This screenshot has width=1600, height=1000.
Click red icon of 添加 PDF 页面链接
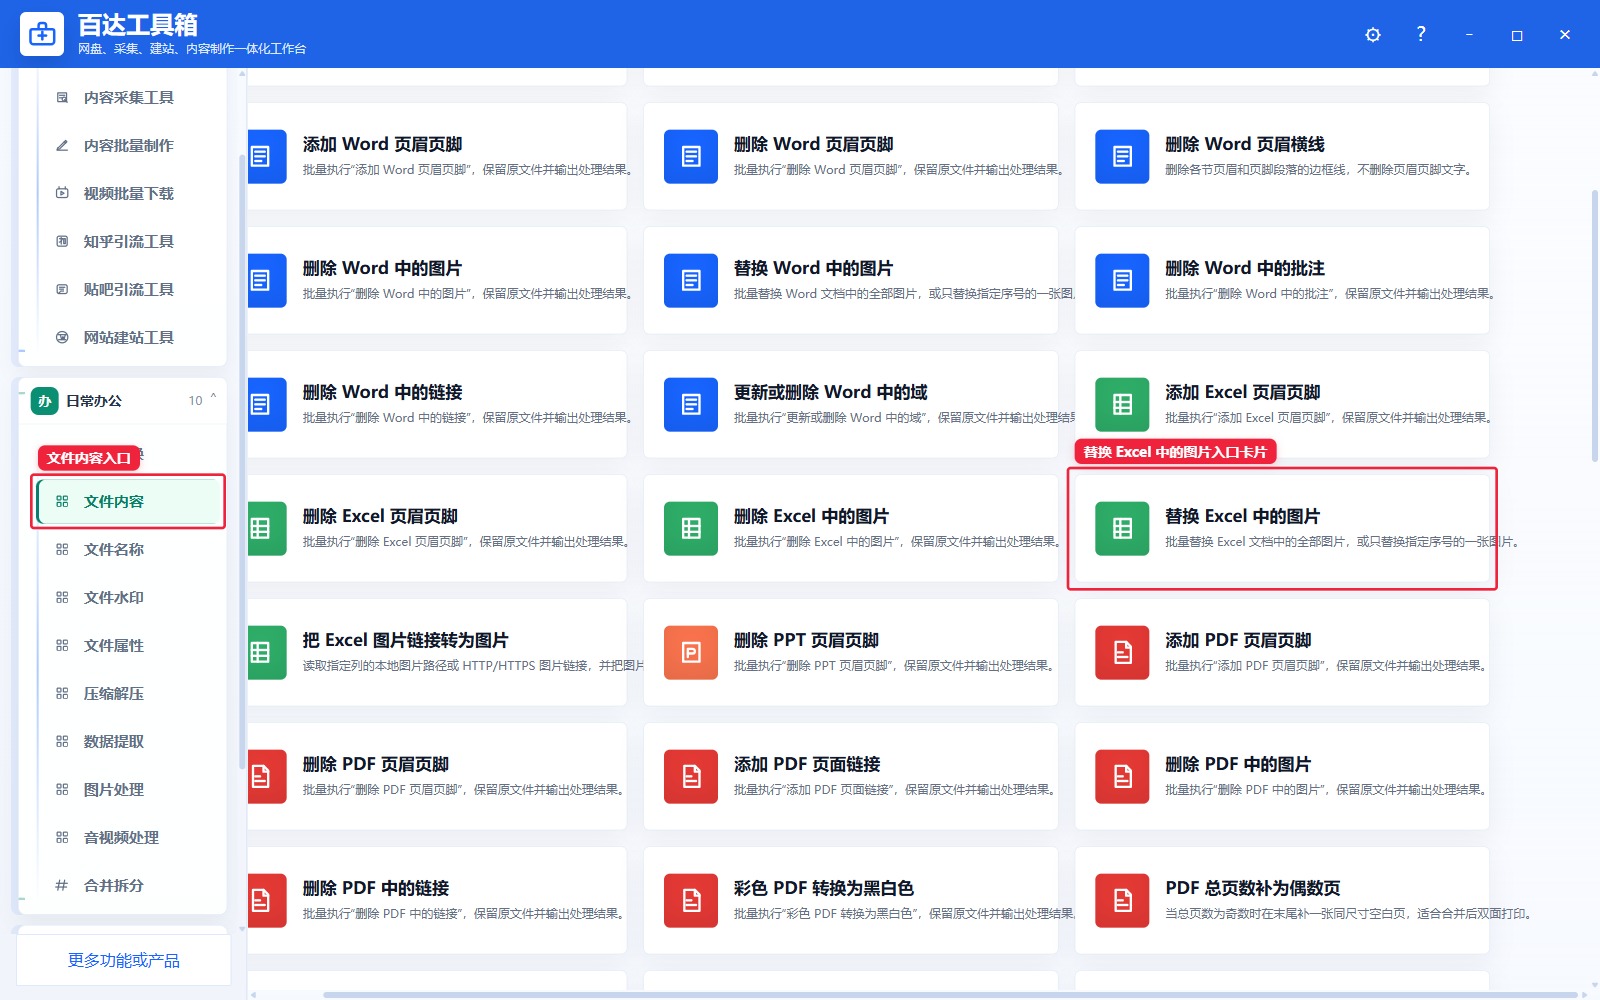pos(691,776)
